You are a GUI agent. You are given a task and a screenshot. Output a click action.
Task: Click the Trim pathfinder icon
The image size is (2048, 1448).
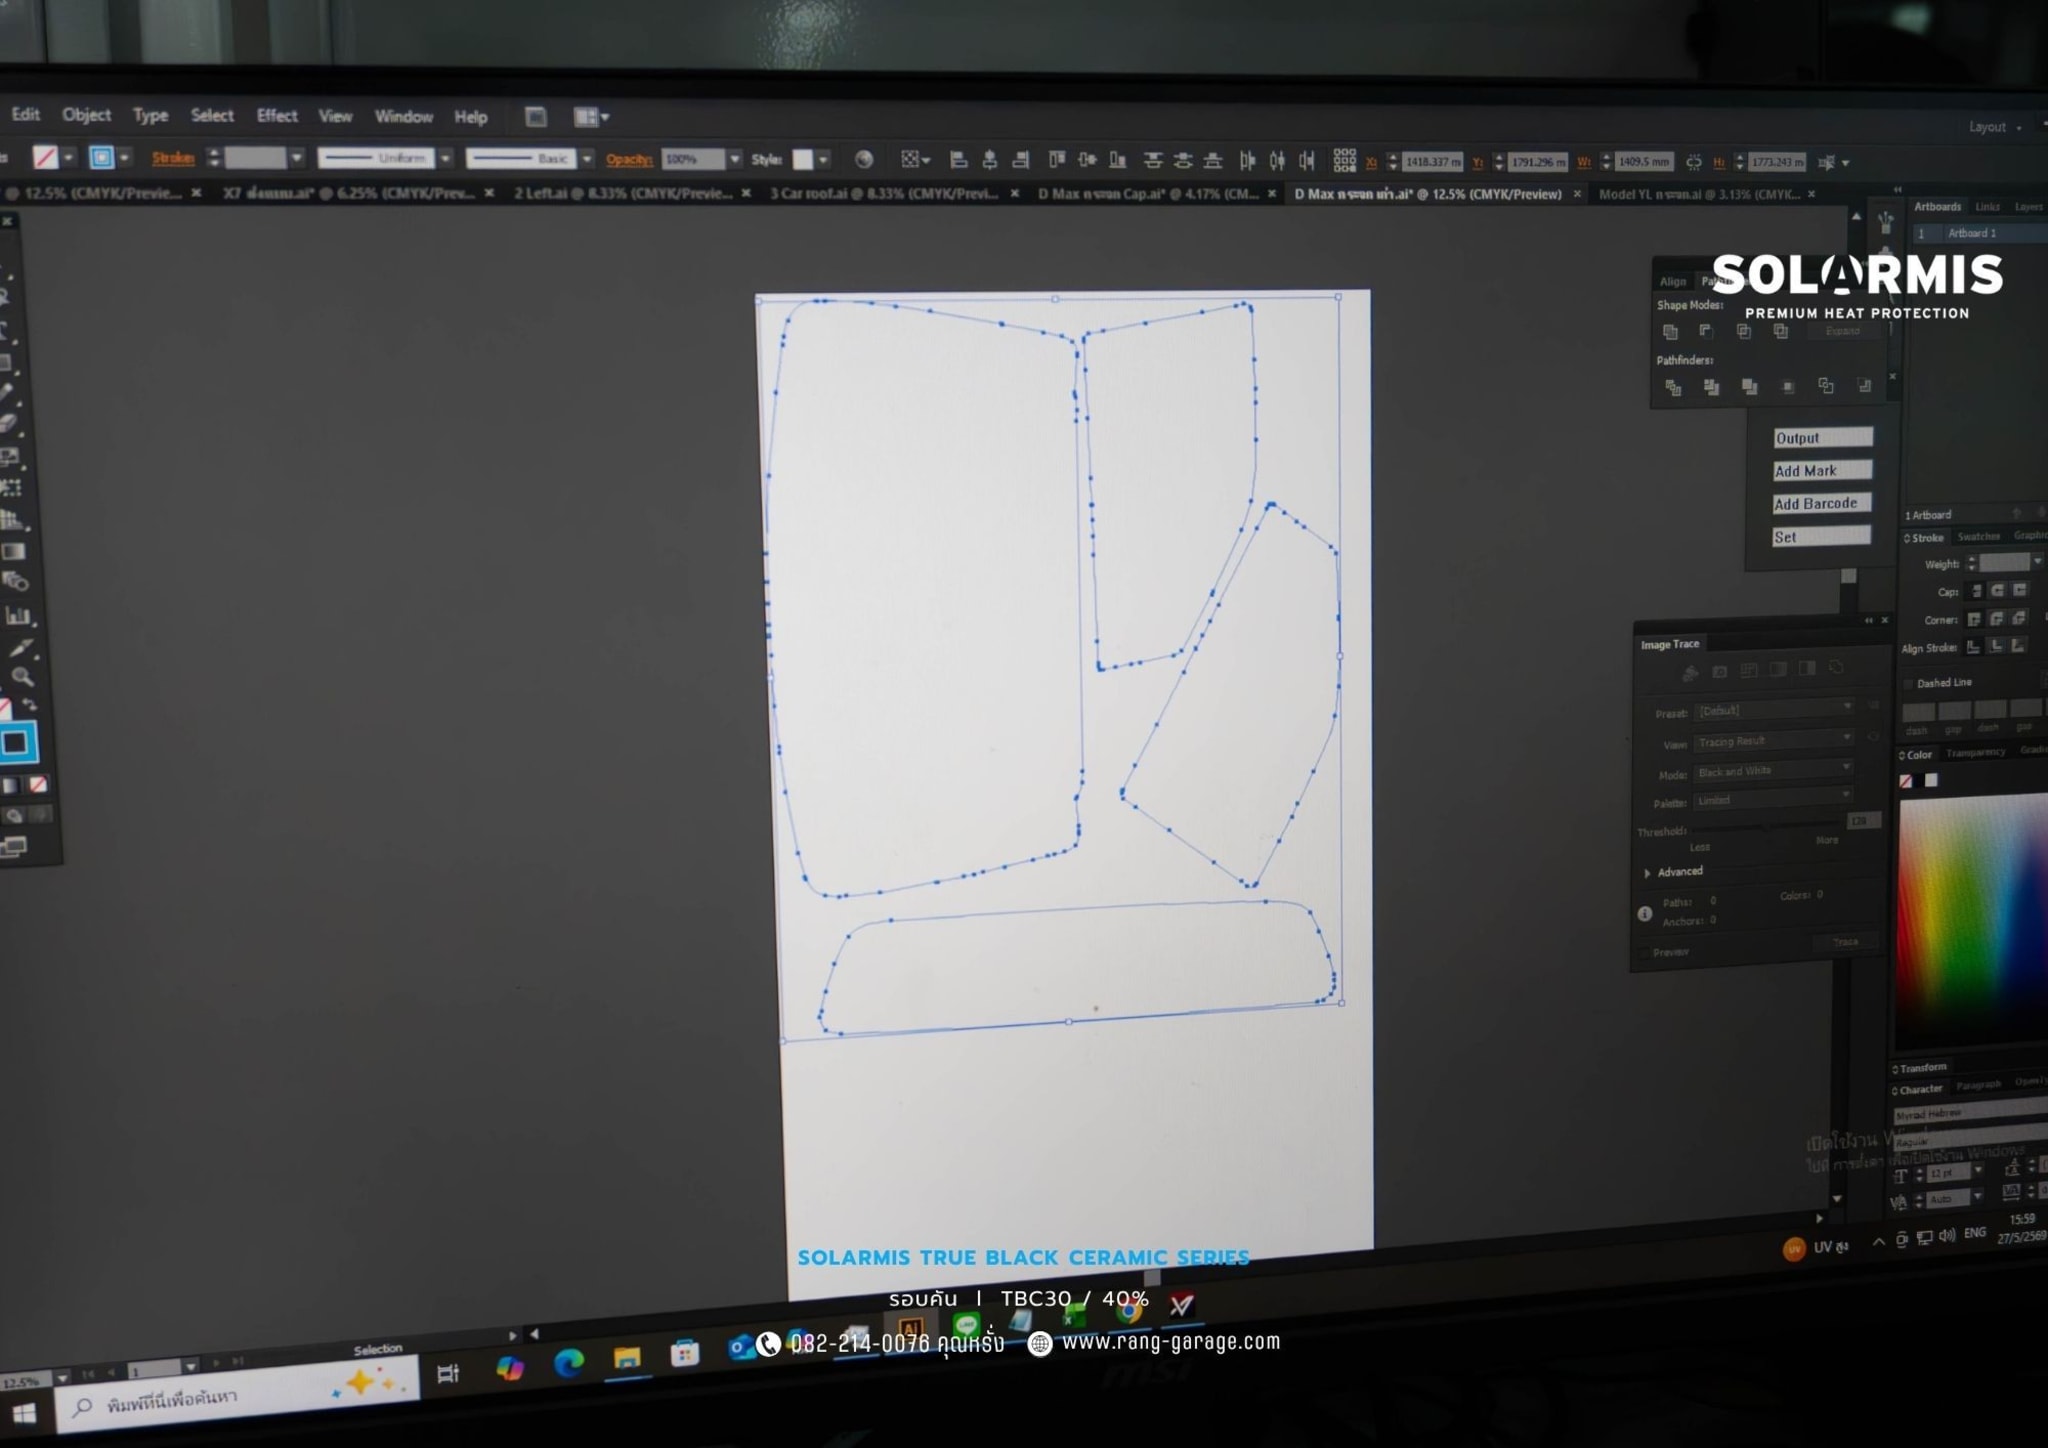pyautogui.click(x=1711, y=387)
